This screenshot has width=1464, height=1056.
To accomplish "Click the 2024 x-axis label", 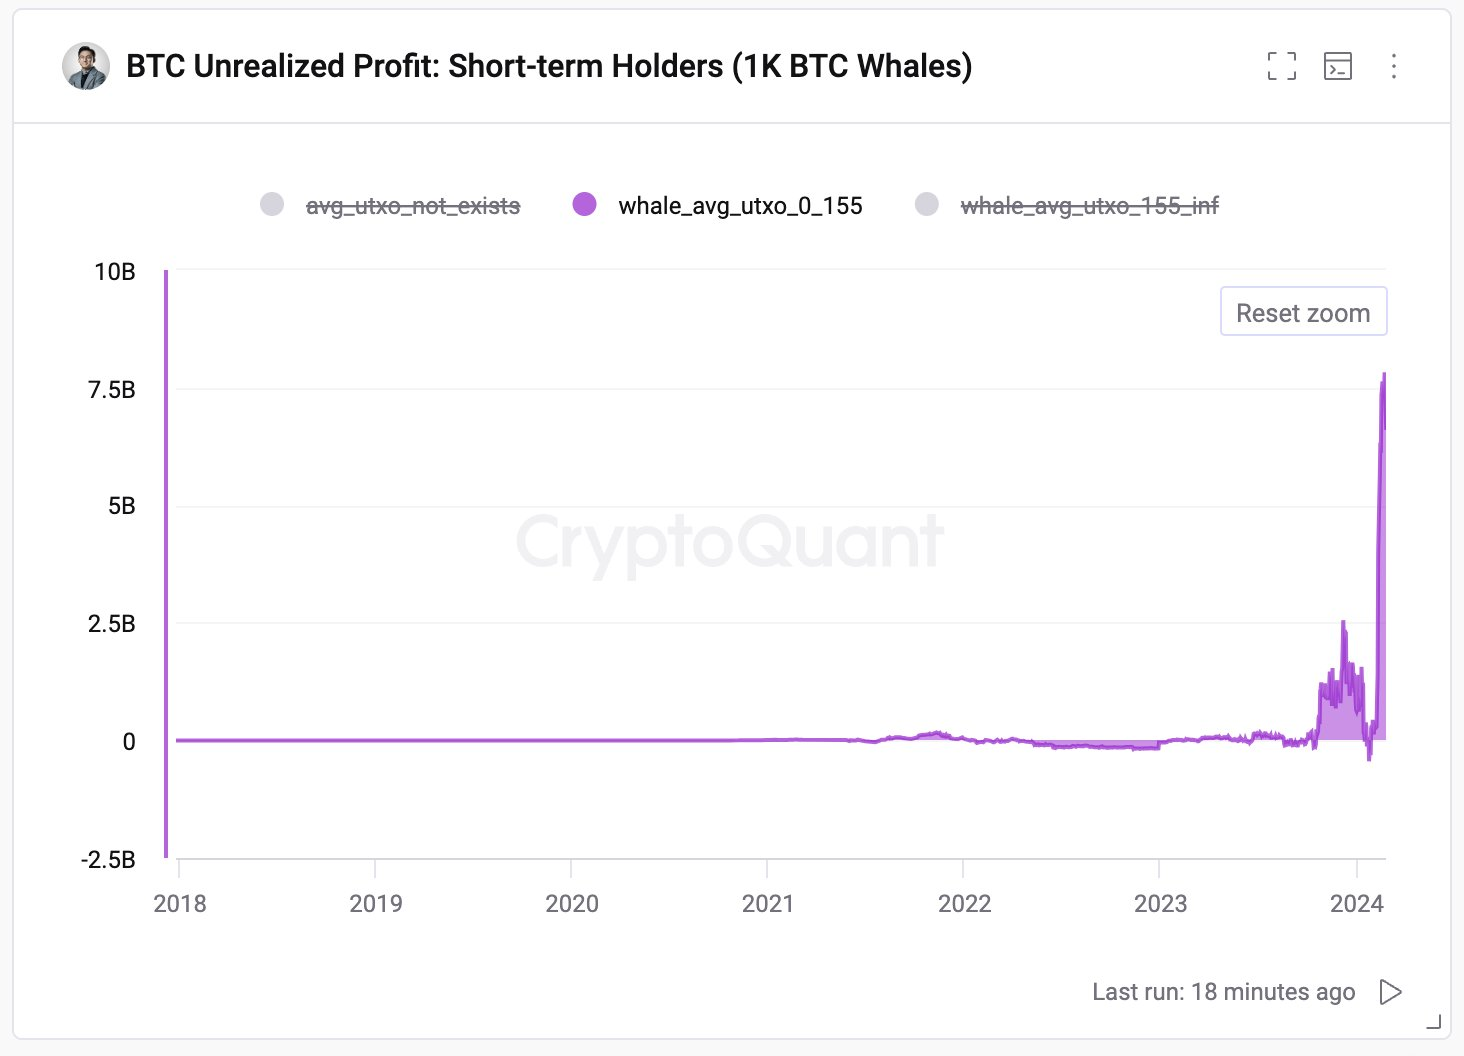I will 1356,904.
